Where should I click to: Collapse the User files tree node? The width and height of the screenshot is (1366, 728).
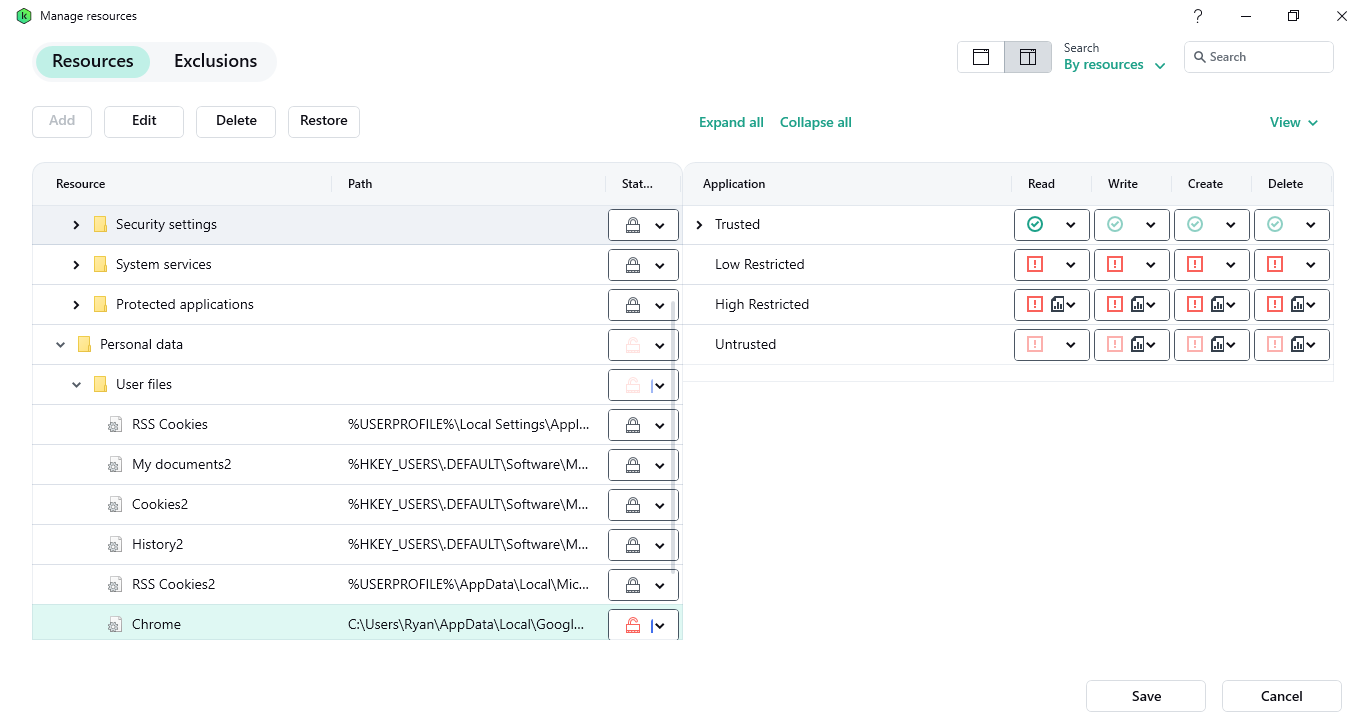pyautogui.click(x=77, y=385)
